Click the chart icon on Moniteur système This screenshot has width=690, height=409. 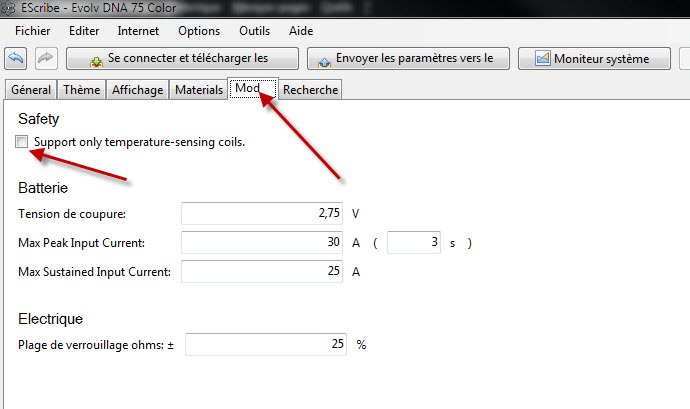click(543, 58)
